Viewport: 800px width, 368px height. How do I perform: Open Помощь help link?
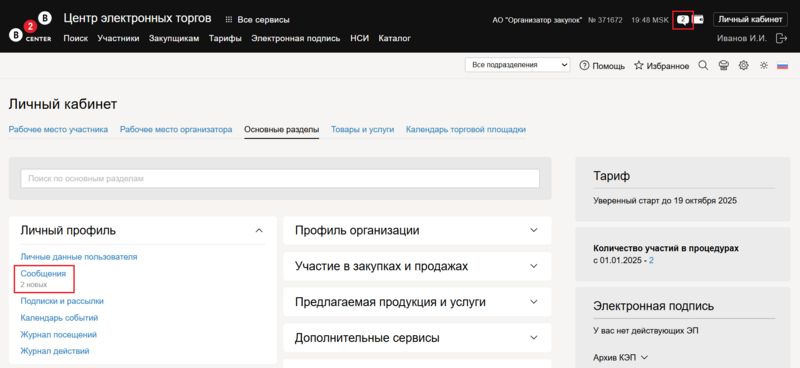[602, 66]
